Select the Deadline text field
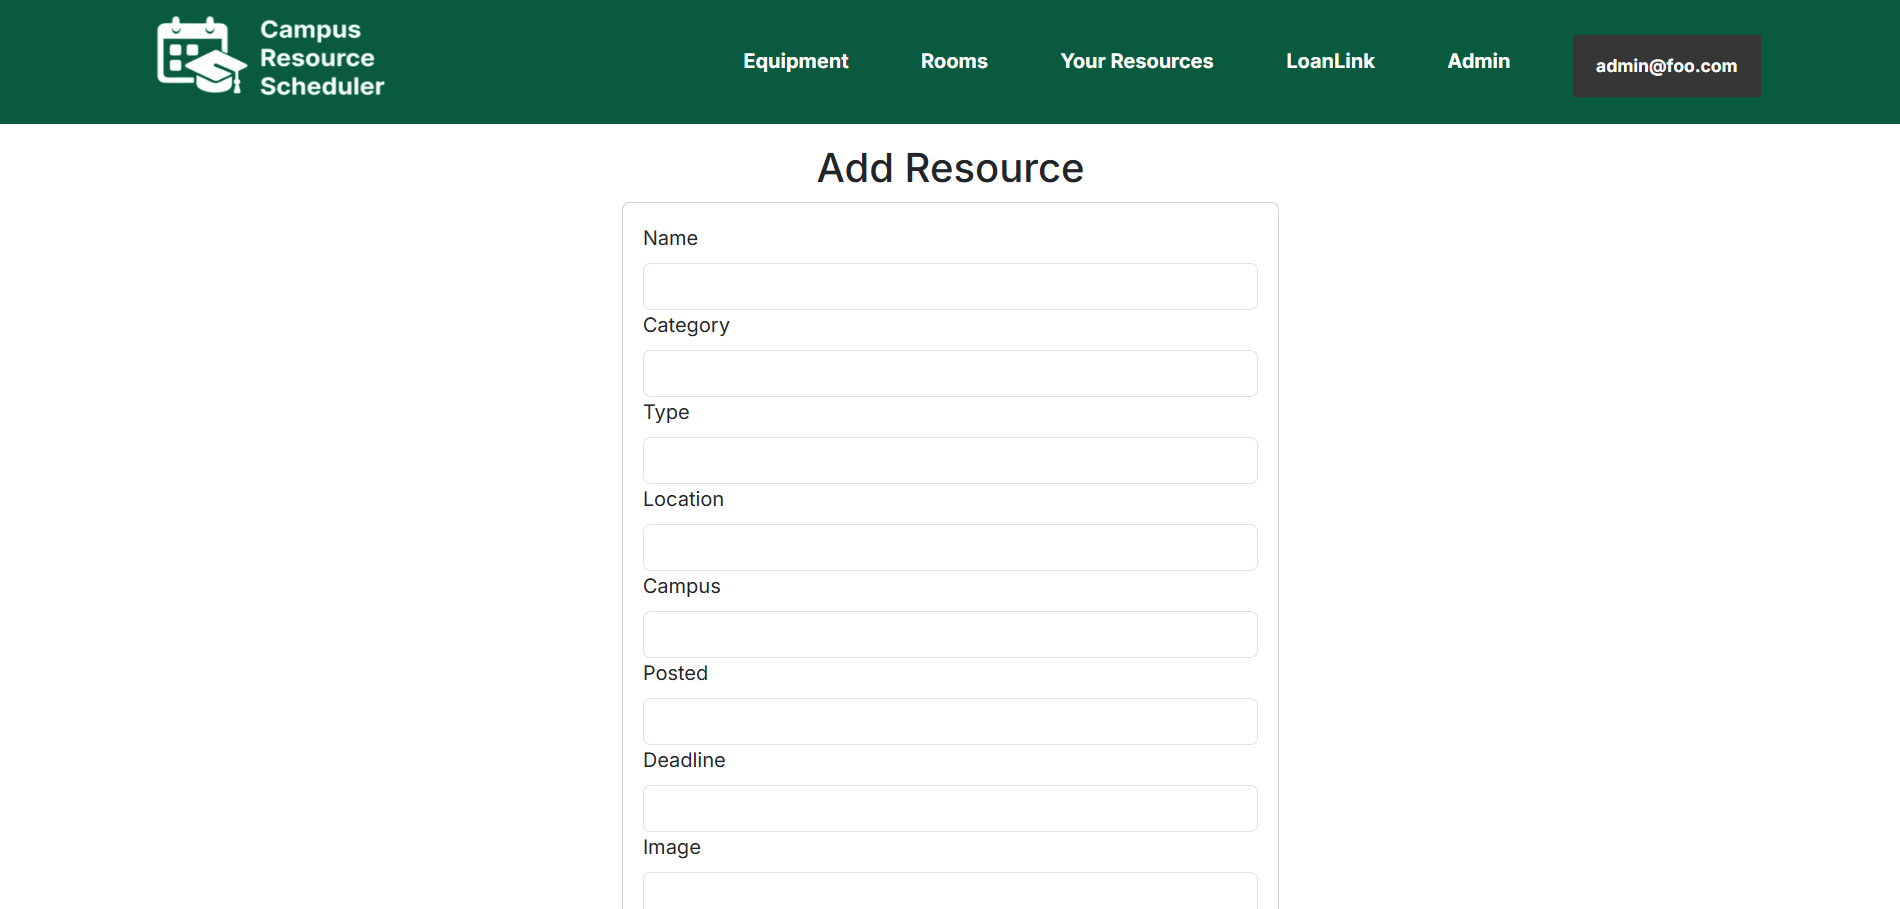Screen dimensions: 1900x909 pyautogui.click(x=949, y=809)
